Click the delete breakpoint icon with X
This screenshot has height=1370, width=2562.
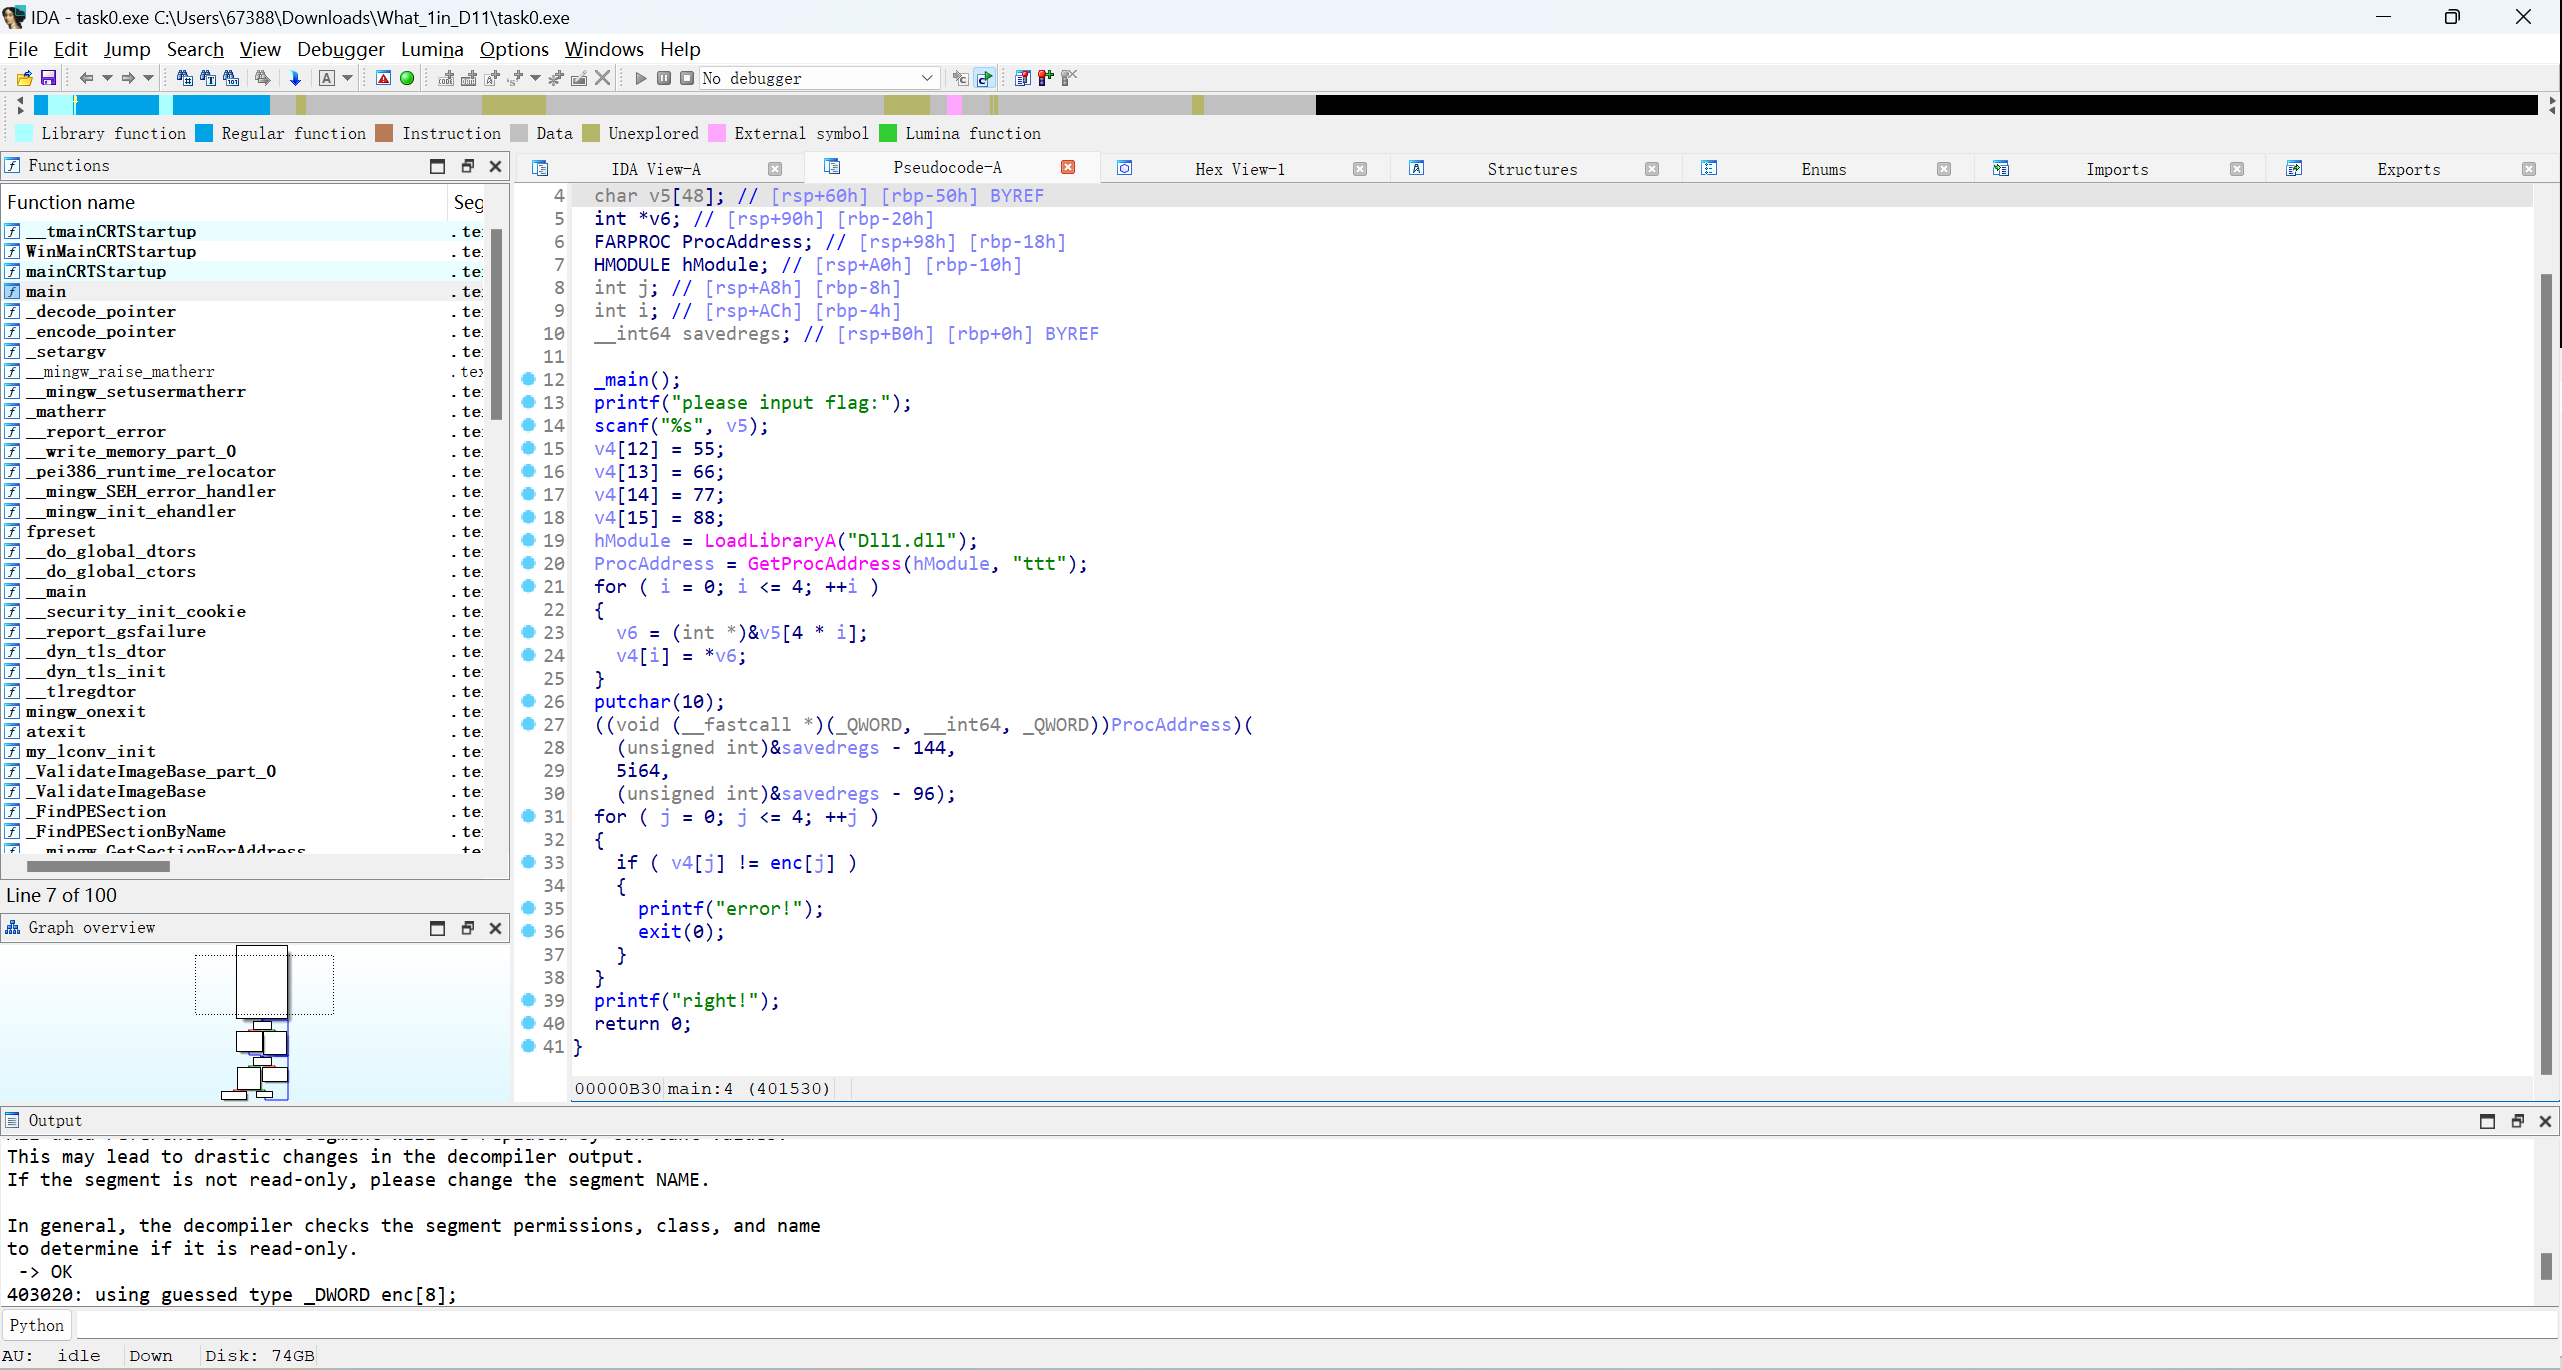(x=1069, y=78)
